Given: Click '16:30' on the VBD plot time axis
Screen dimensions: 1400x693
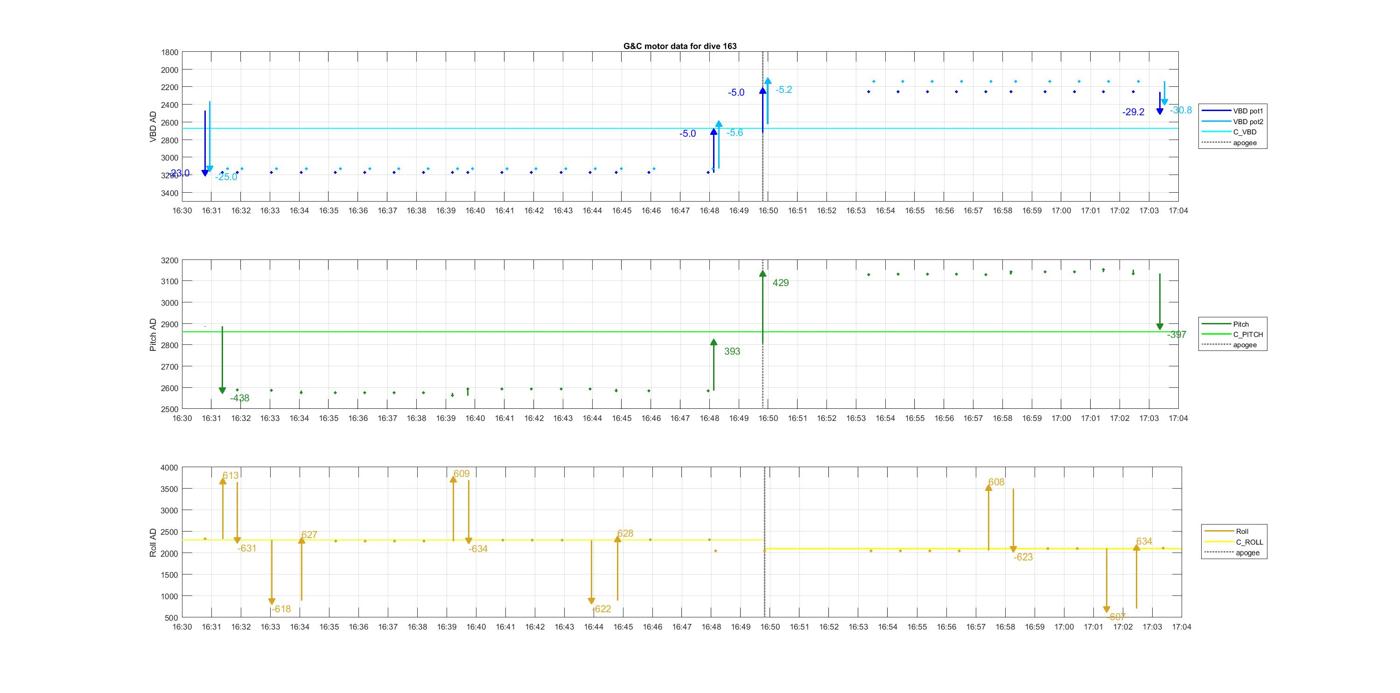Looking at the screenshot, I should (182, 211).
